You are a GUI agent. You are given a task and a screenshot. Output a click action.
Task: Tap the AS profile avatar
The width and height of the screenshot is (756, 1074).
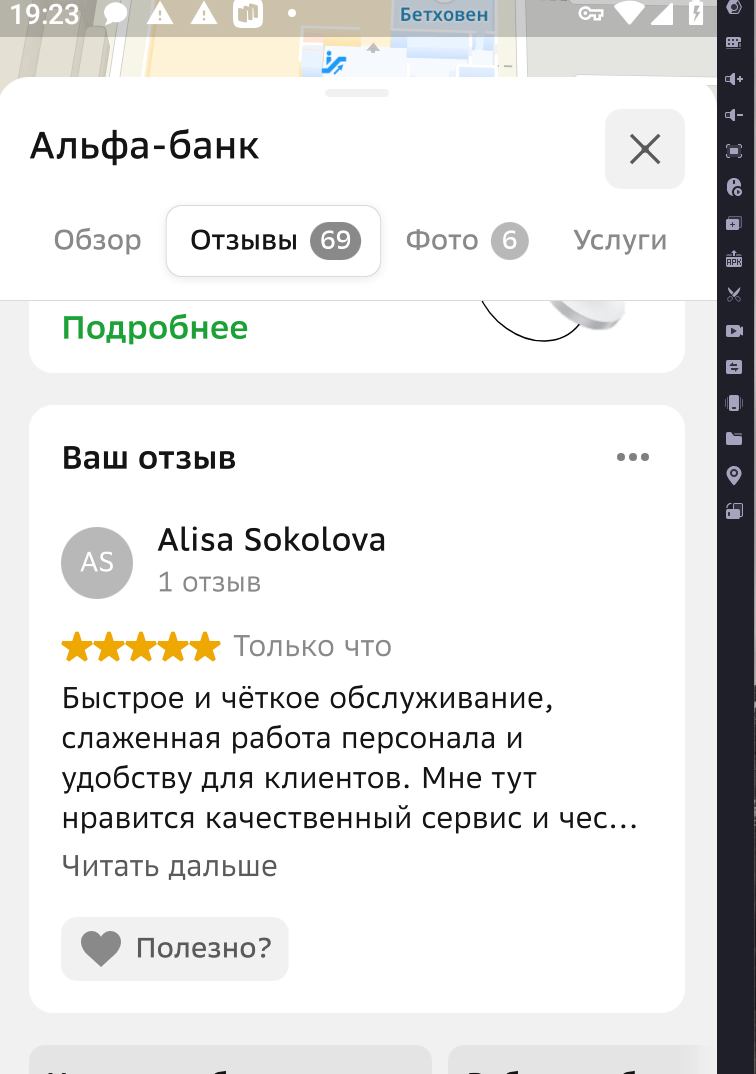(97, 563)
